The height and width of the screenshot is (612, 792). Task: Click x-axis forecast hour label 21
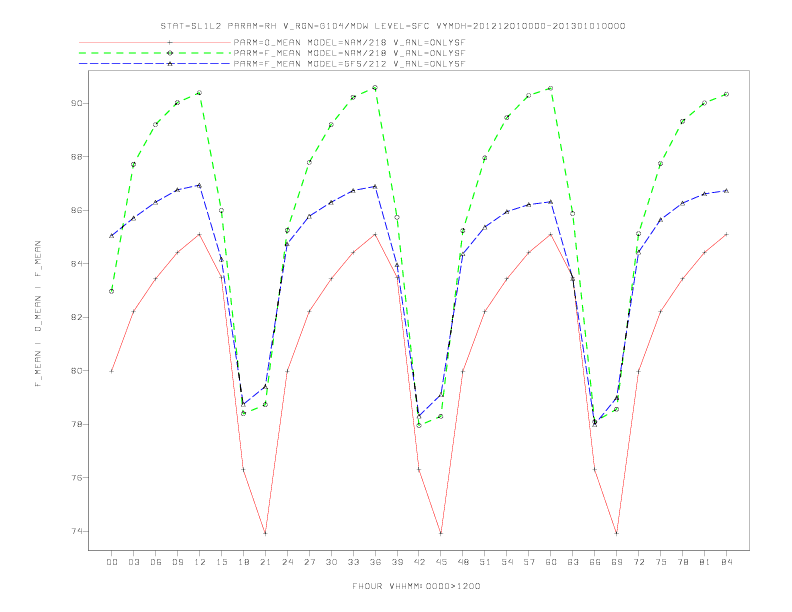[266, 562]
